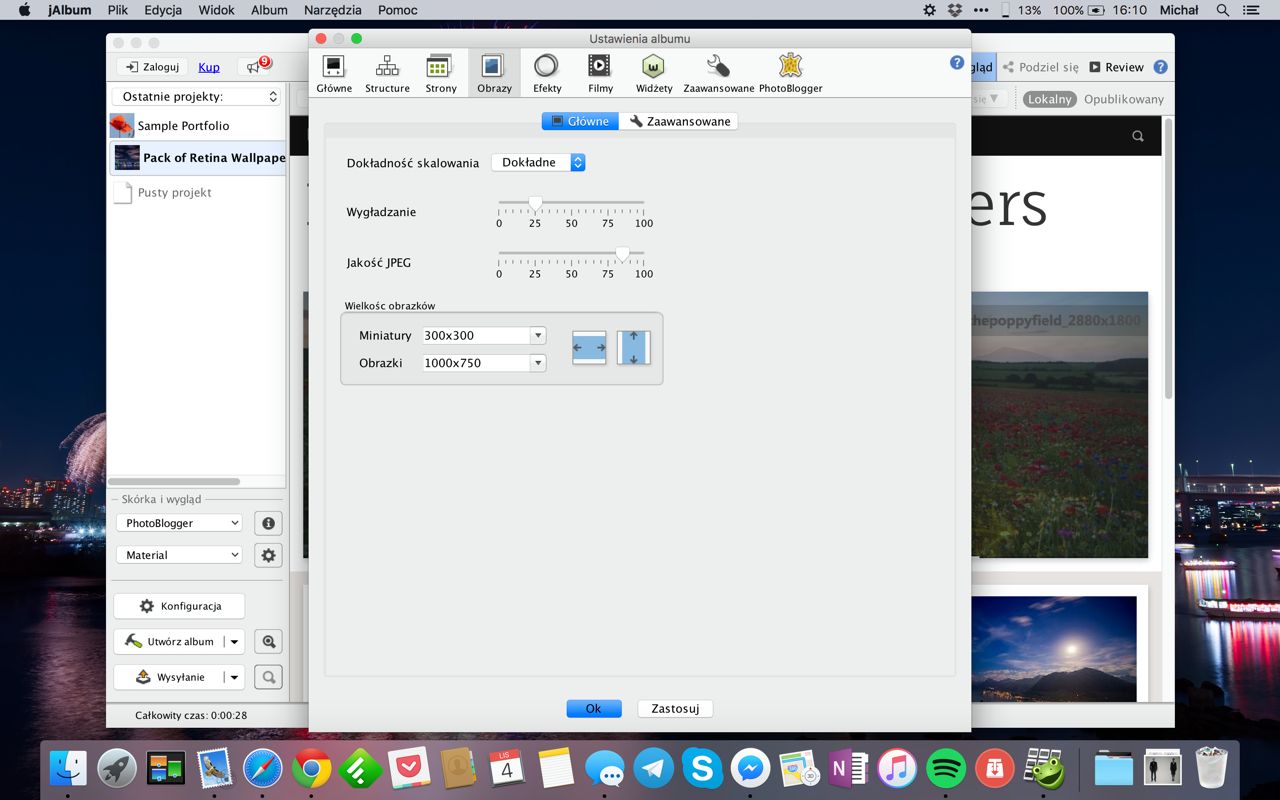Open the Edycja menu
This screenshot has height=800, width=1280.
163,10
